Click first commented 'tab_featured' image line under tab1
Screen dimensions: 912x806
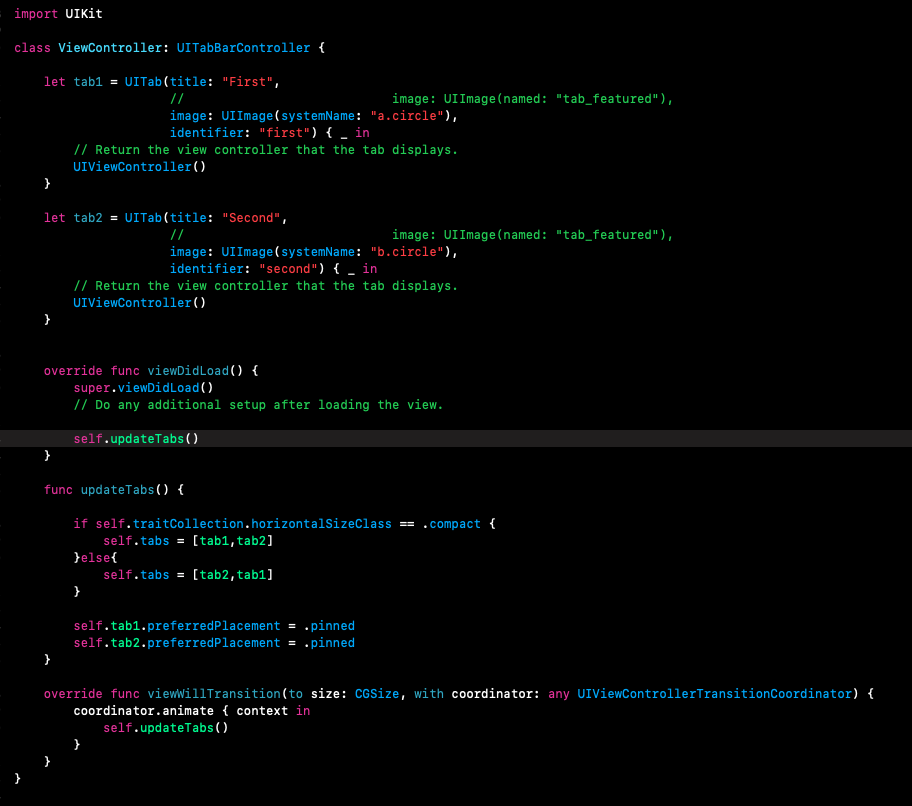point(422,99)
